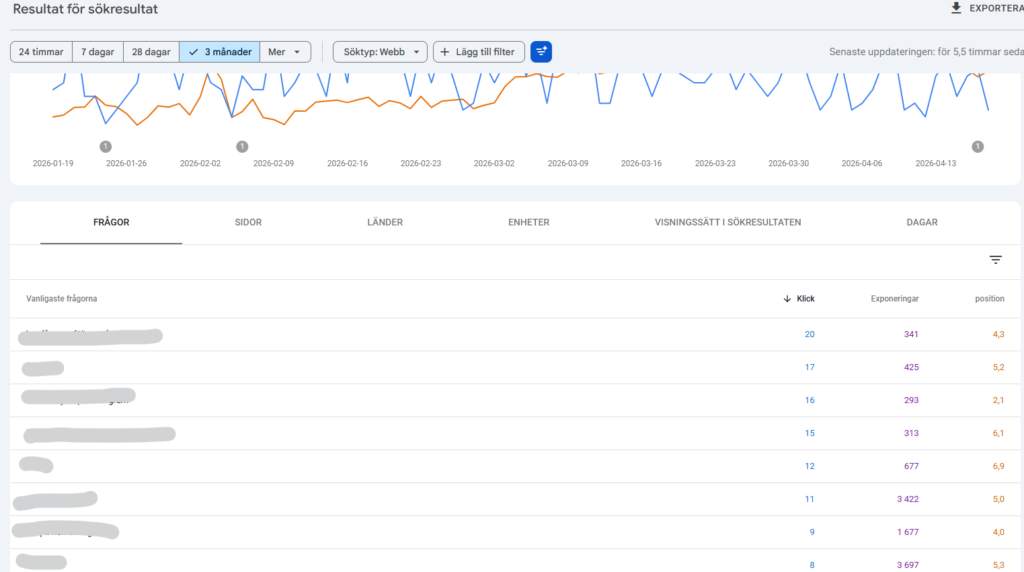1024x572 pixels.
Task: Switch to the SIDOR tab
Action: pos(248,223)
